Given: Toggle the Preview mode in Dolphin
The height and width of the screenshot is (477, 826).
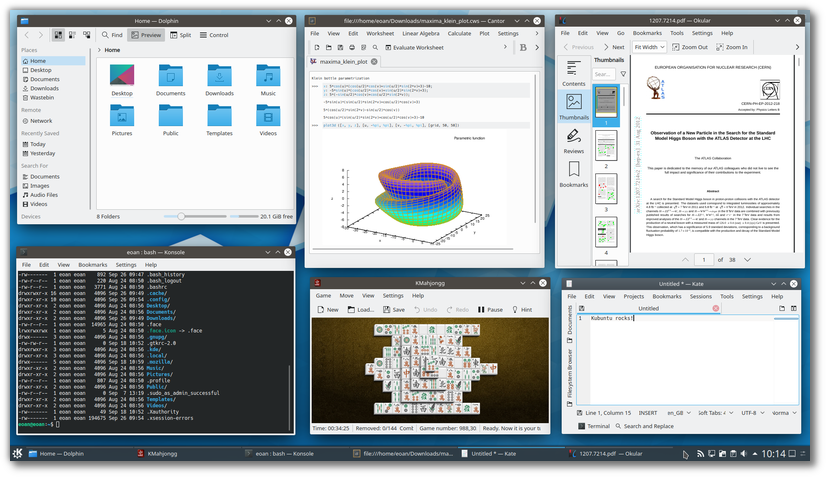Looking at the screenshot, I should pyautogui.click(x=146, y=35).
